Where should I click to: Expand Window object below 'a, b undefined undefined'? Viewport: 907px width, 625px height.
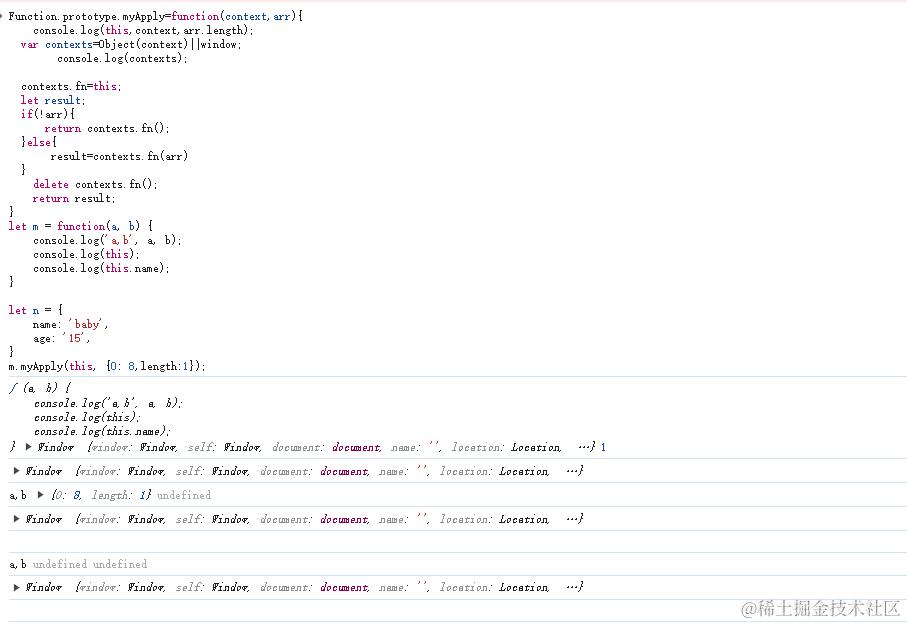[16, 587]
